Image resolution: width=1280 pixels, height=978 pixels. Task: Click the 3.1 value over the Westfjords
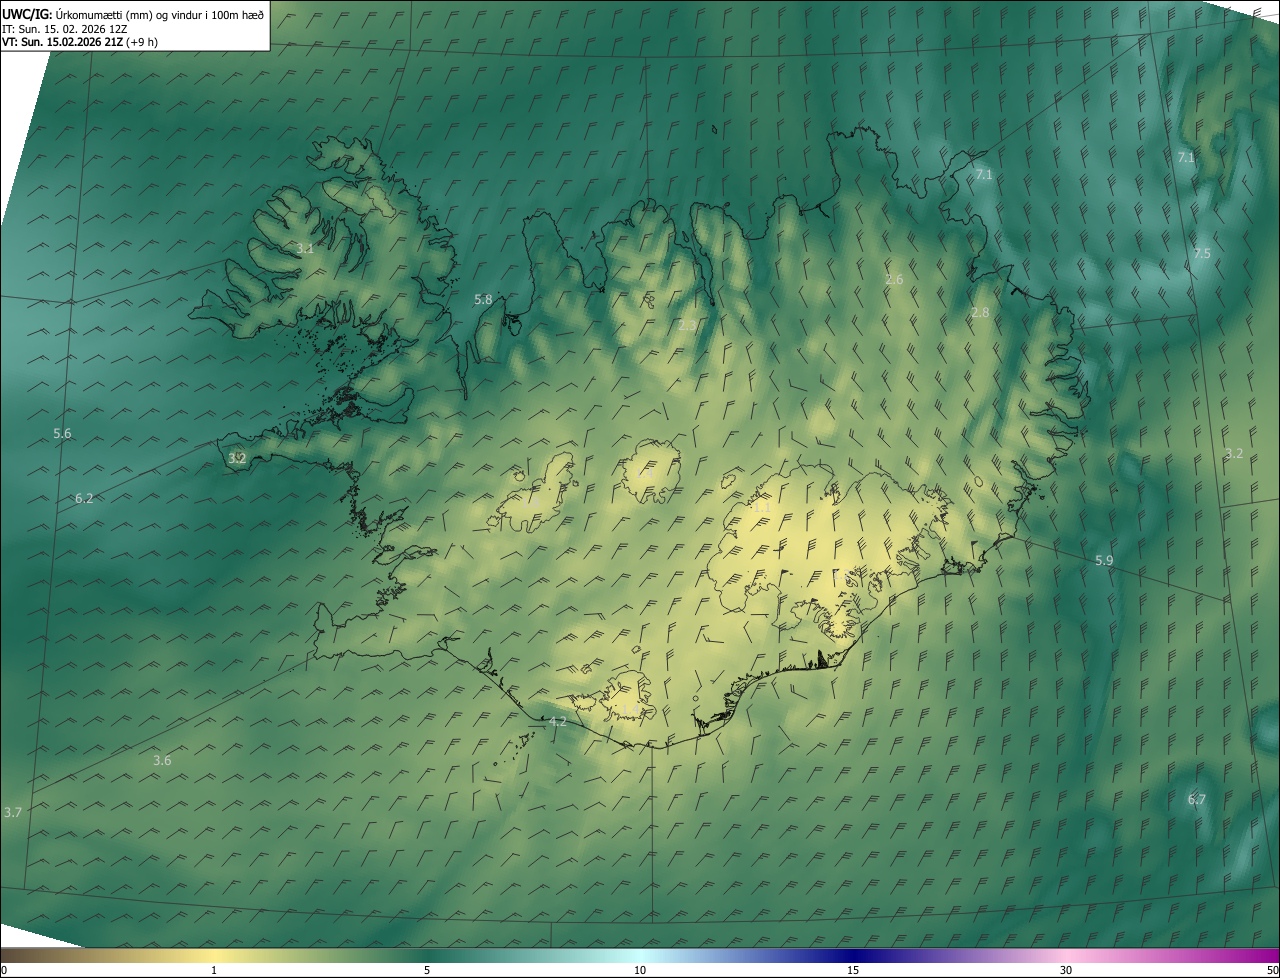tap(305, 249)
